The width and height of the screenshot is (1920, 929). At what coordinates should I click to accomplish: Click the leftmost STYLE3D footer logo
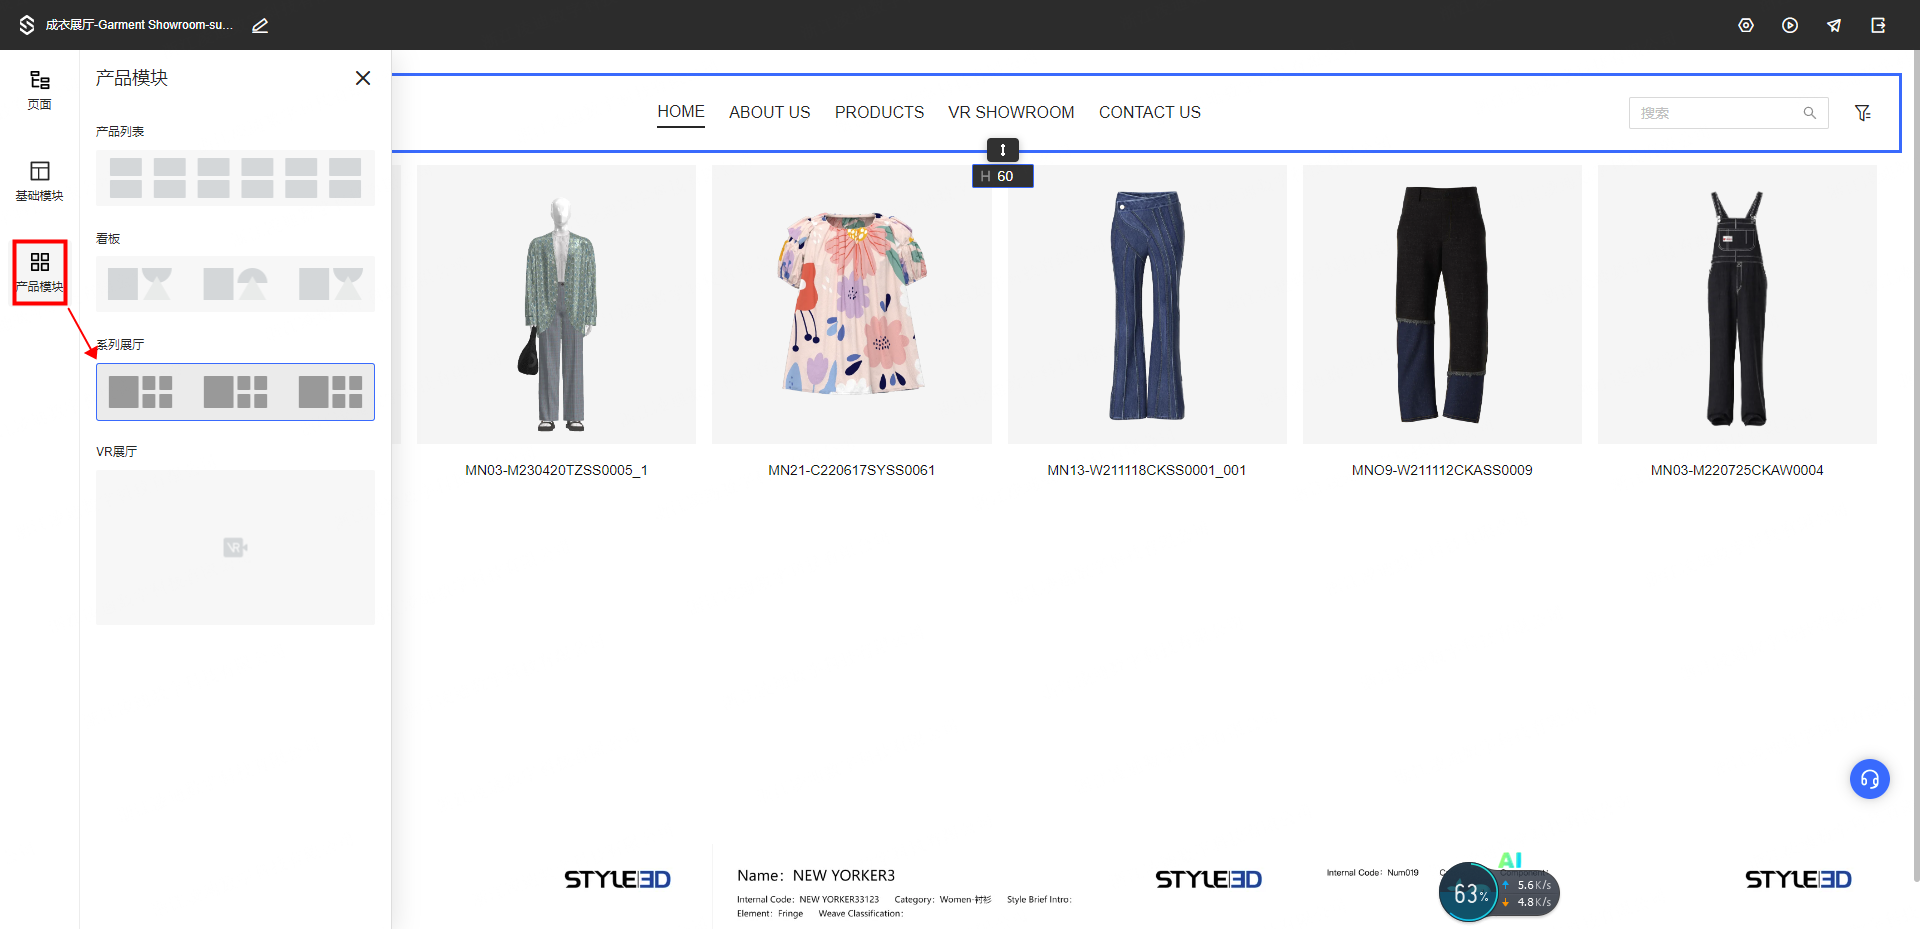(617, 879)
